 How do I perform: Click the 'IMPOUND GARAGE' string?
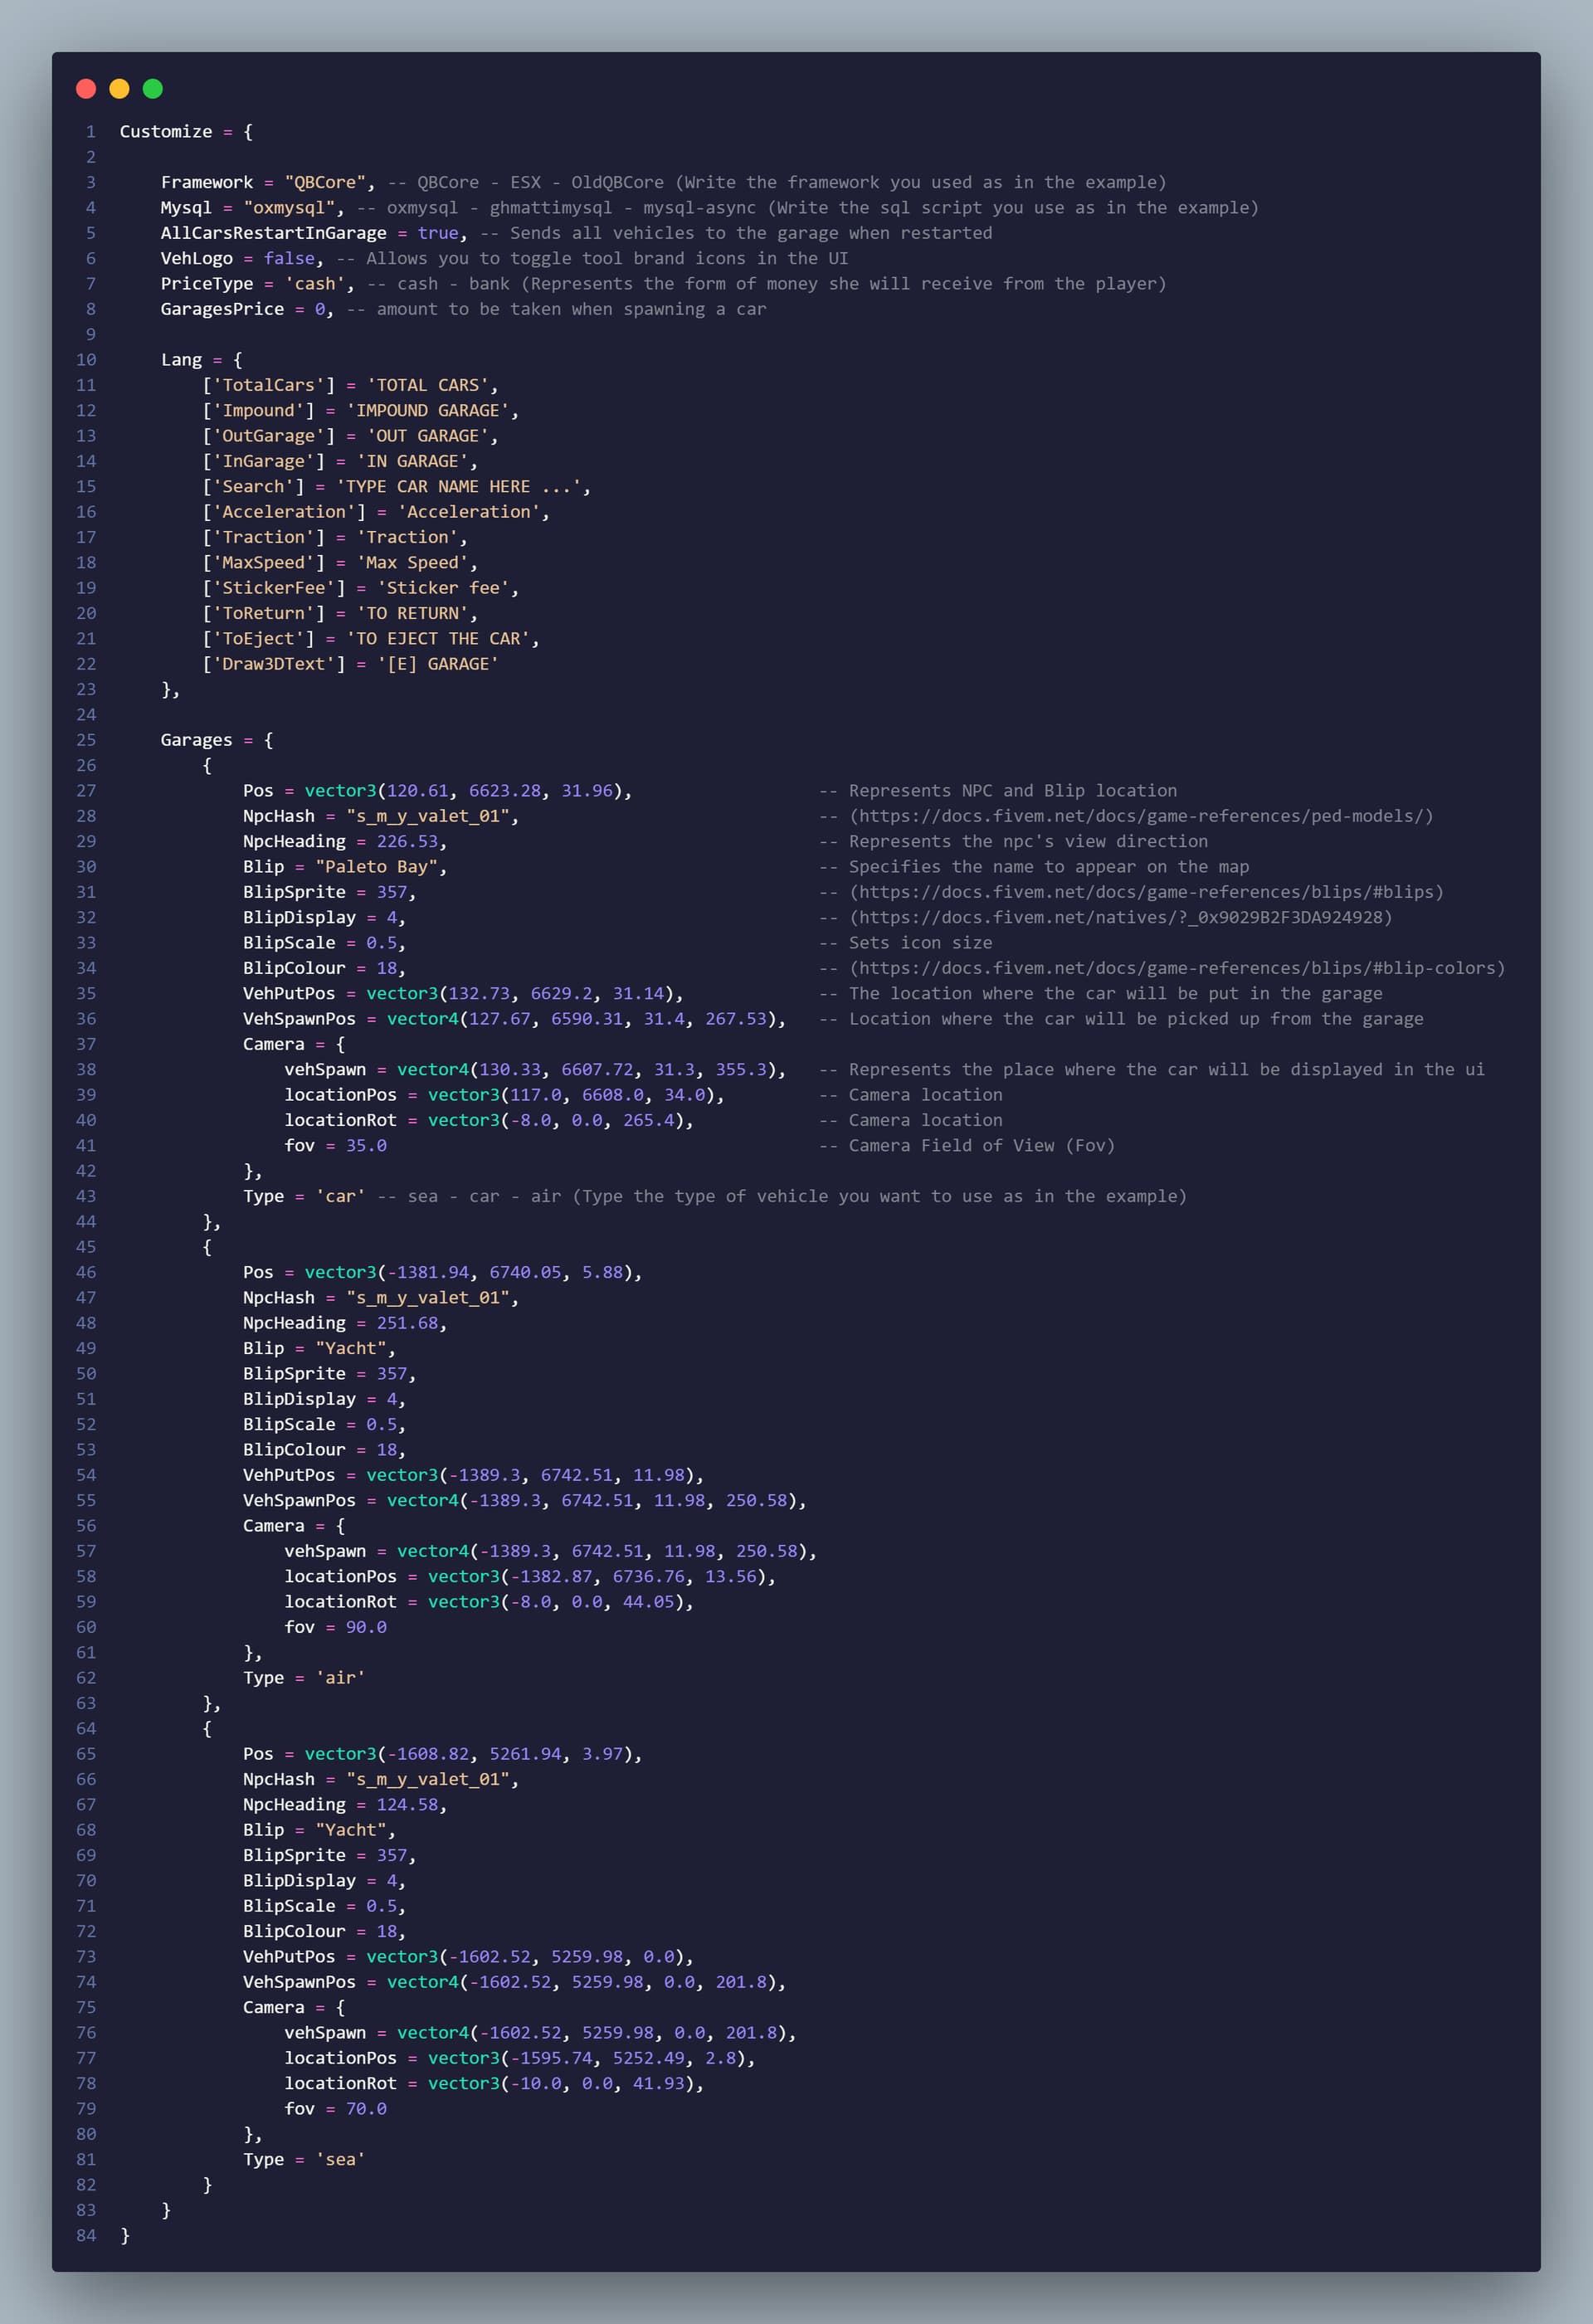click(428, 411)
